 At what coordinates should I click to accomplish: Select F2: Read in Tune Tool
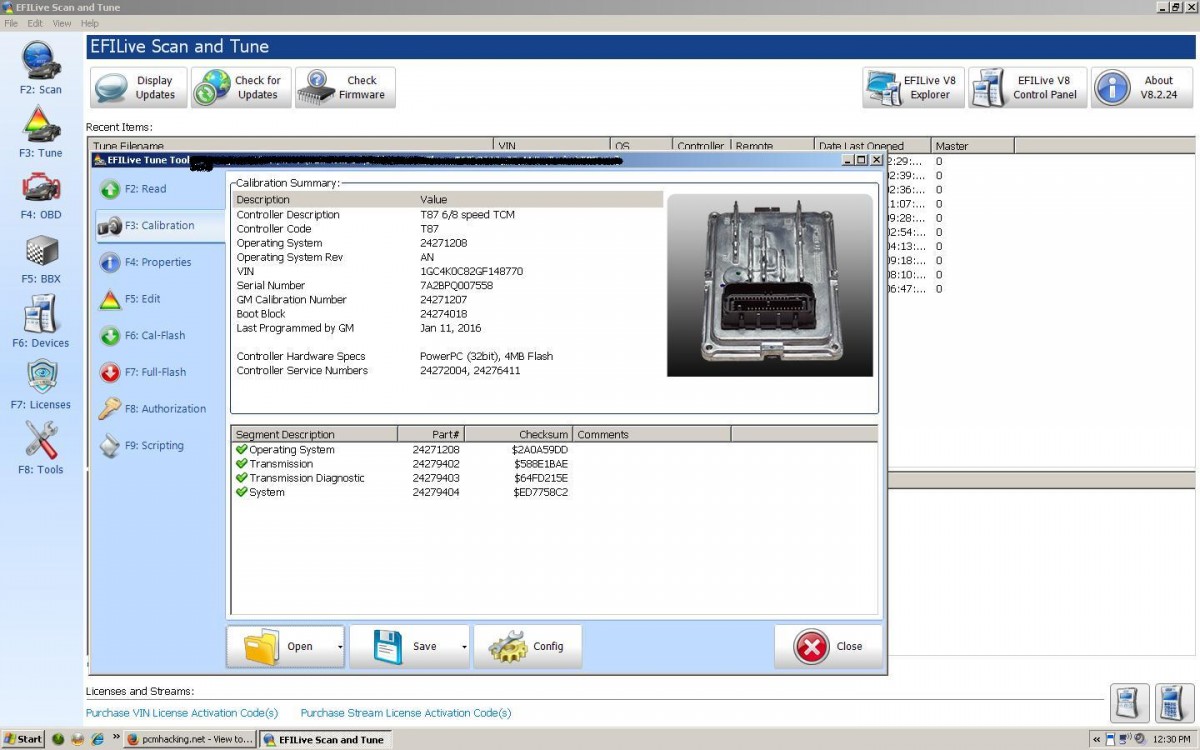160,189
